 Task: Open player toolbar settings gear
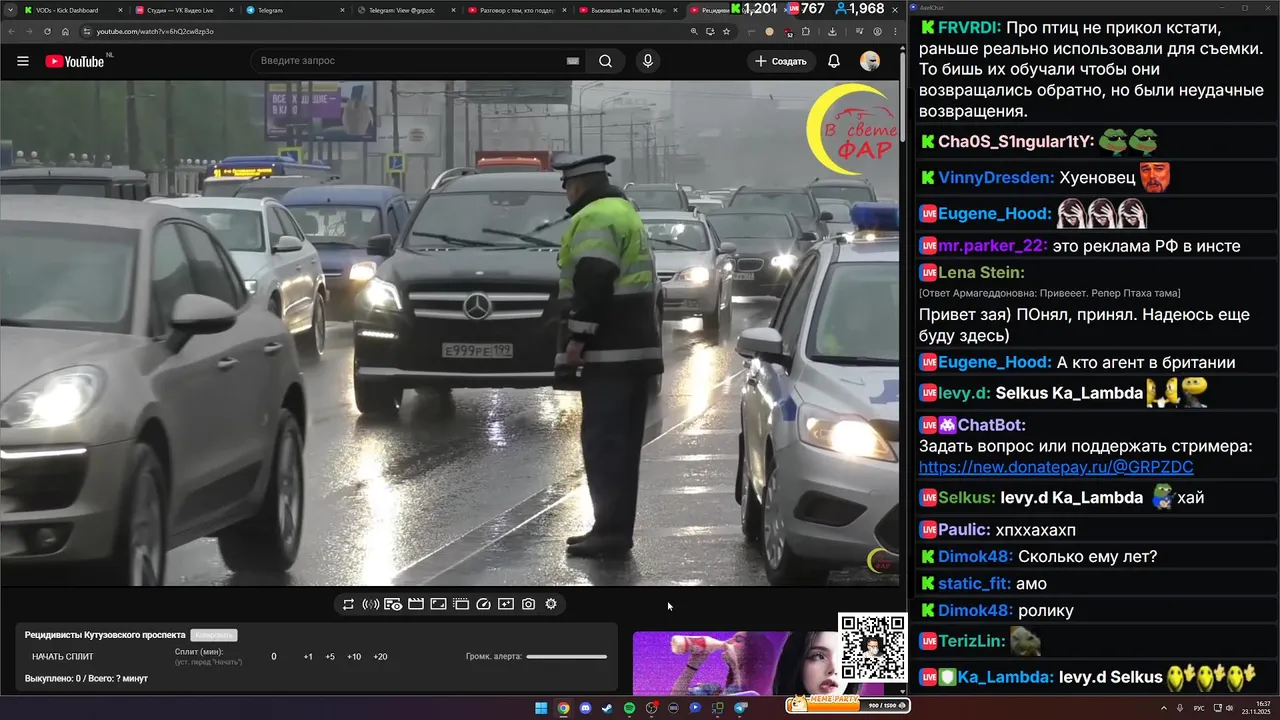pyautogui.click(x=551, y=604)
